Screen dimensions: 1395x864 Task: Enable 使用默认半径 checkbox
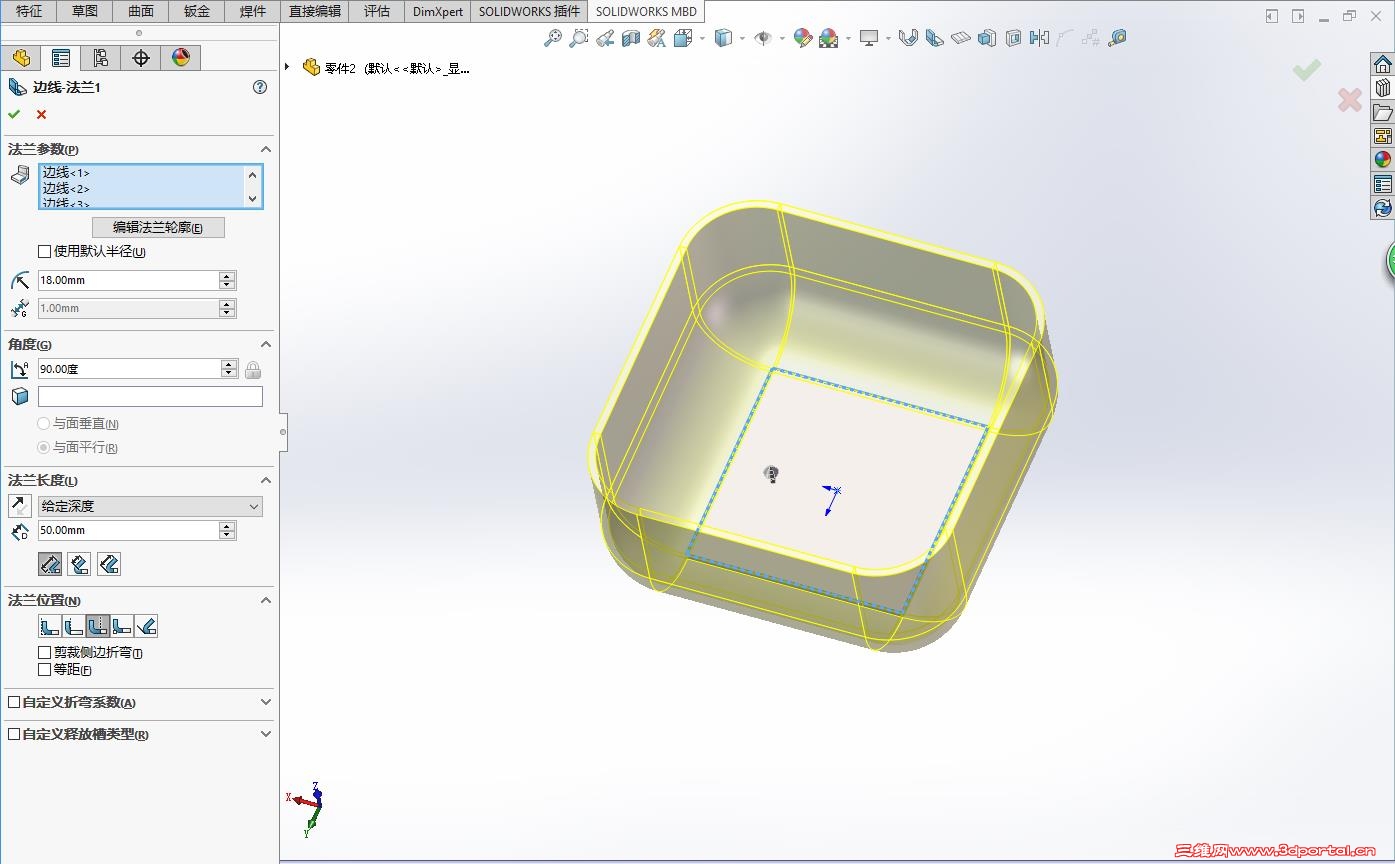tap(44, 252)
